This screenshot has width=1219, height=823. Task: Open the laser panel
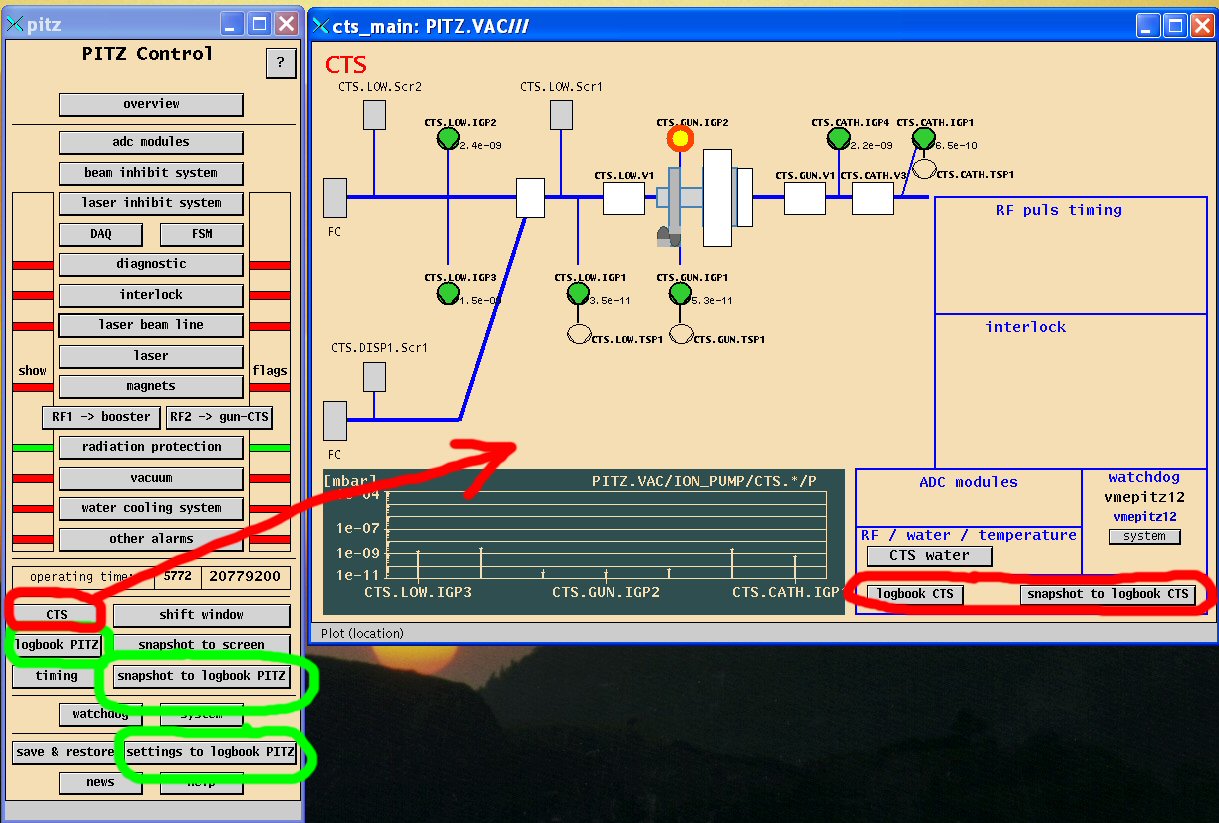(x=151, y=356)
